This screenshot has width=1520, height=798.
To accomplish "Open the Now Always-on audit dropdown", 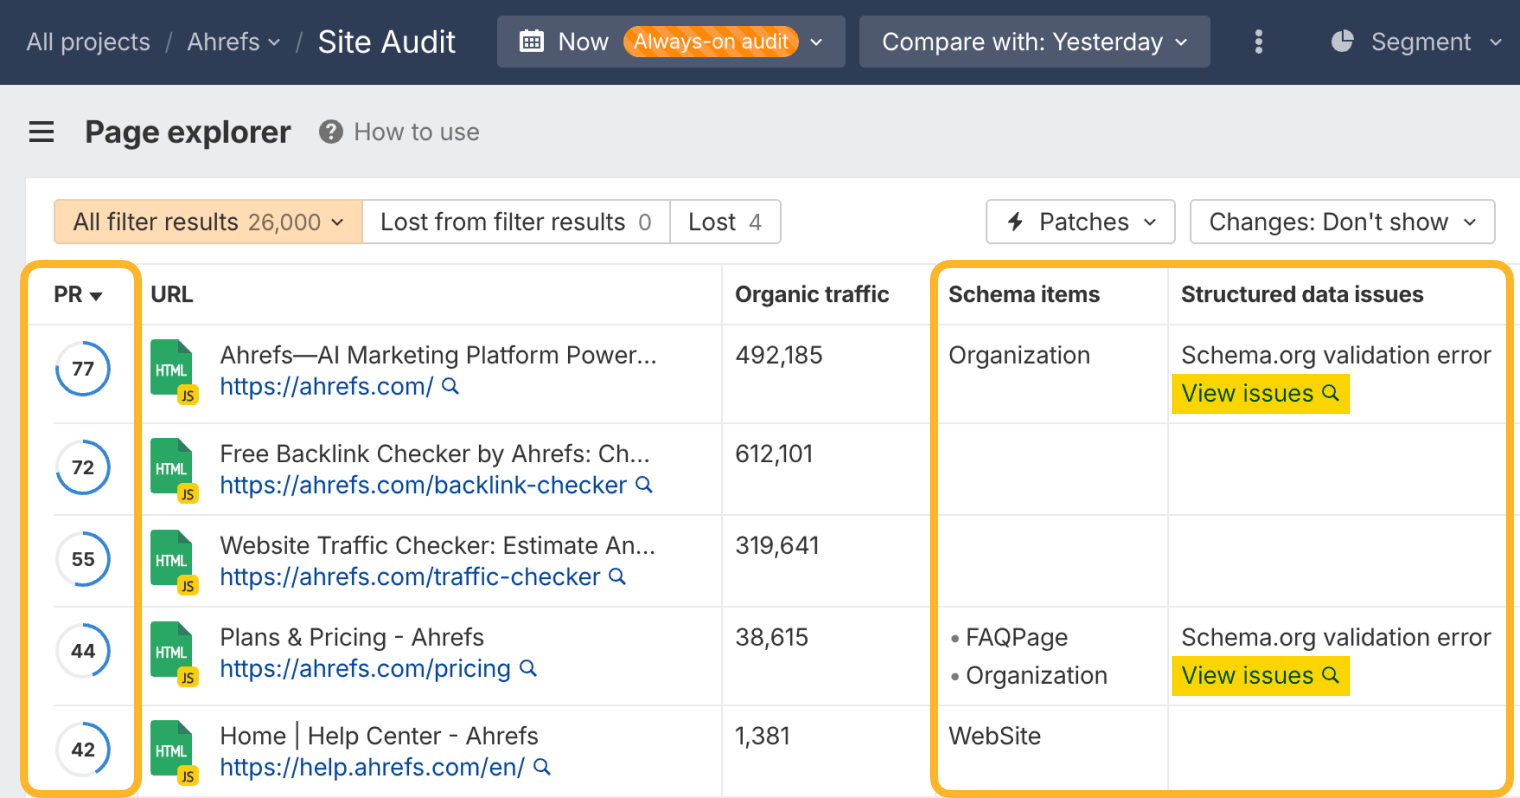I will click(x=670, y=42).
